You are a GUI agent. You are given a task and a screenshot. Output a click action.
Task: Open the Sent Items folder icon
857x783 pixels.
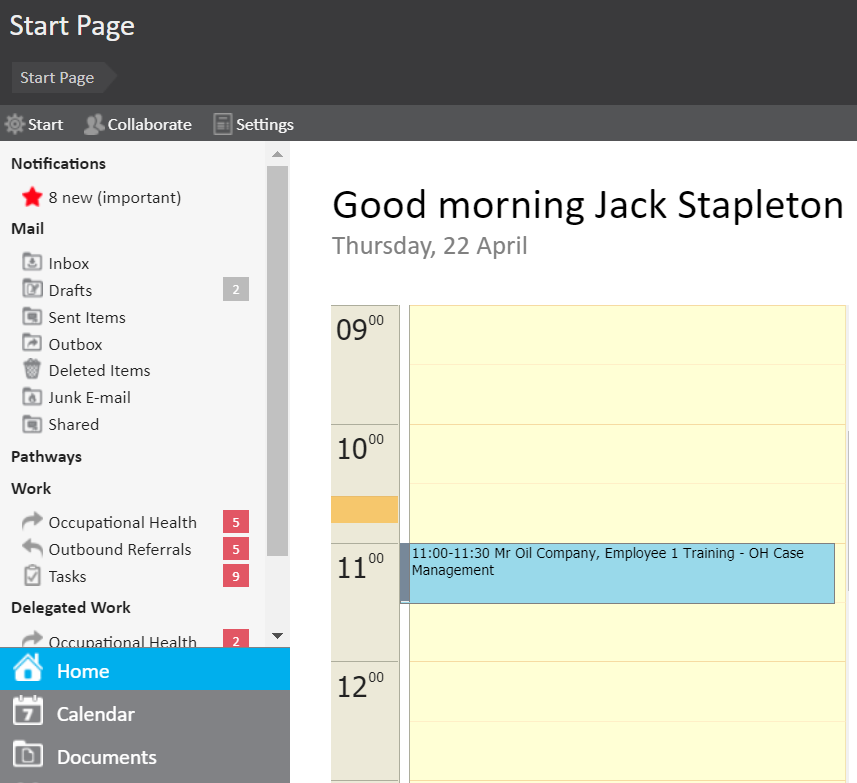pos(32,317)
